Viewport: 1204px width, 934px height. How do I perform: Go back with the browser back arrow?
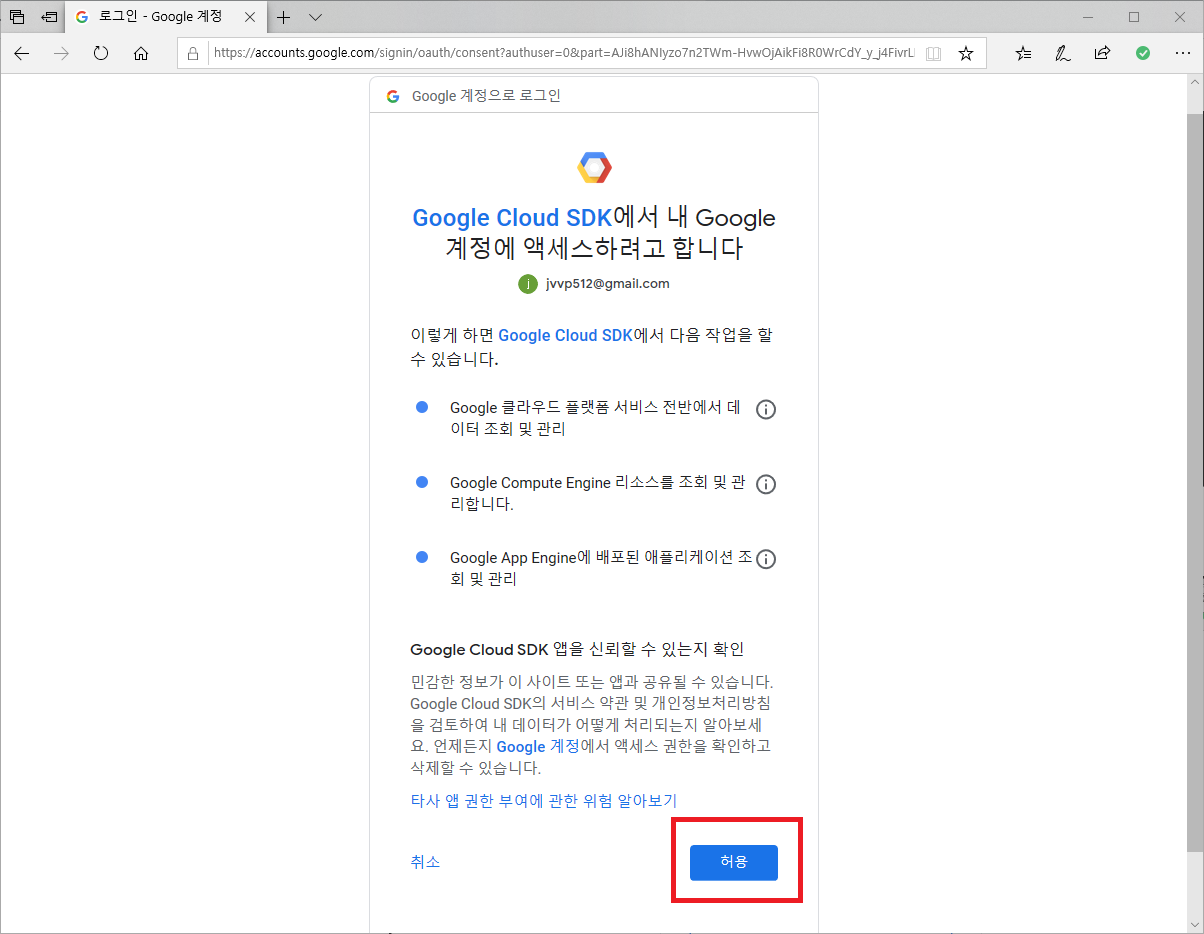(x=22, y=54)
